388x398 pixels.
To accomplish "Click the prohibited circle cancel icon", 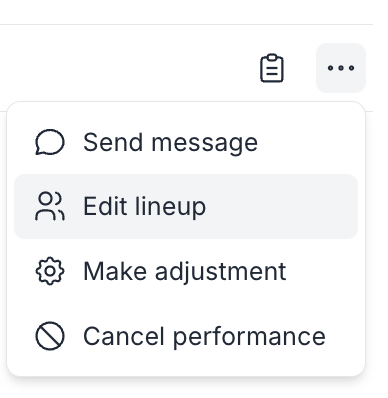I will (x=50, y=336).
